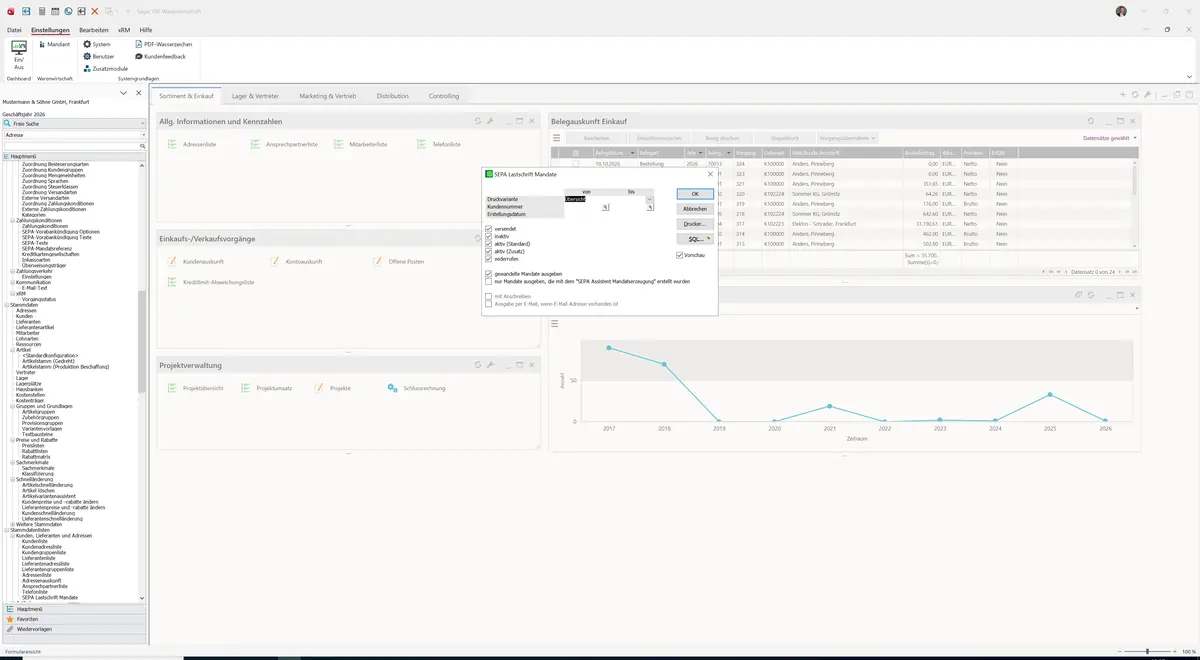Open the xRM menu
The image size is (1200, 660).
(124, 31)
